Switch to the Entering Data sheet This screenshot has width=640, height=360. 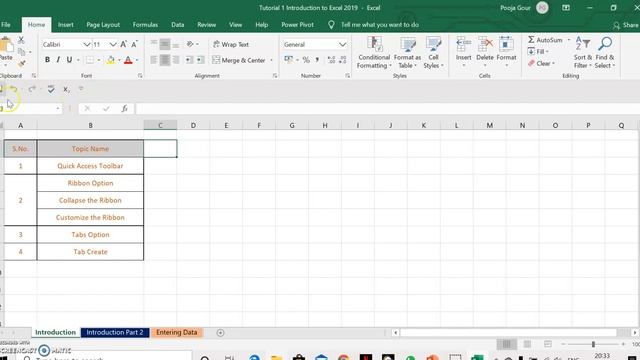click(177, 332)
